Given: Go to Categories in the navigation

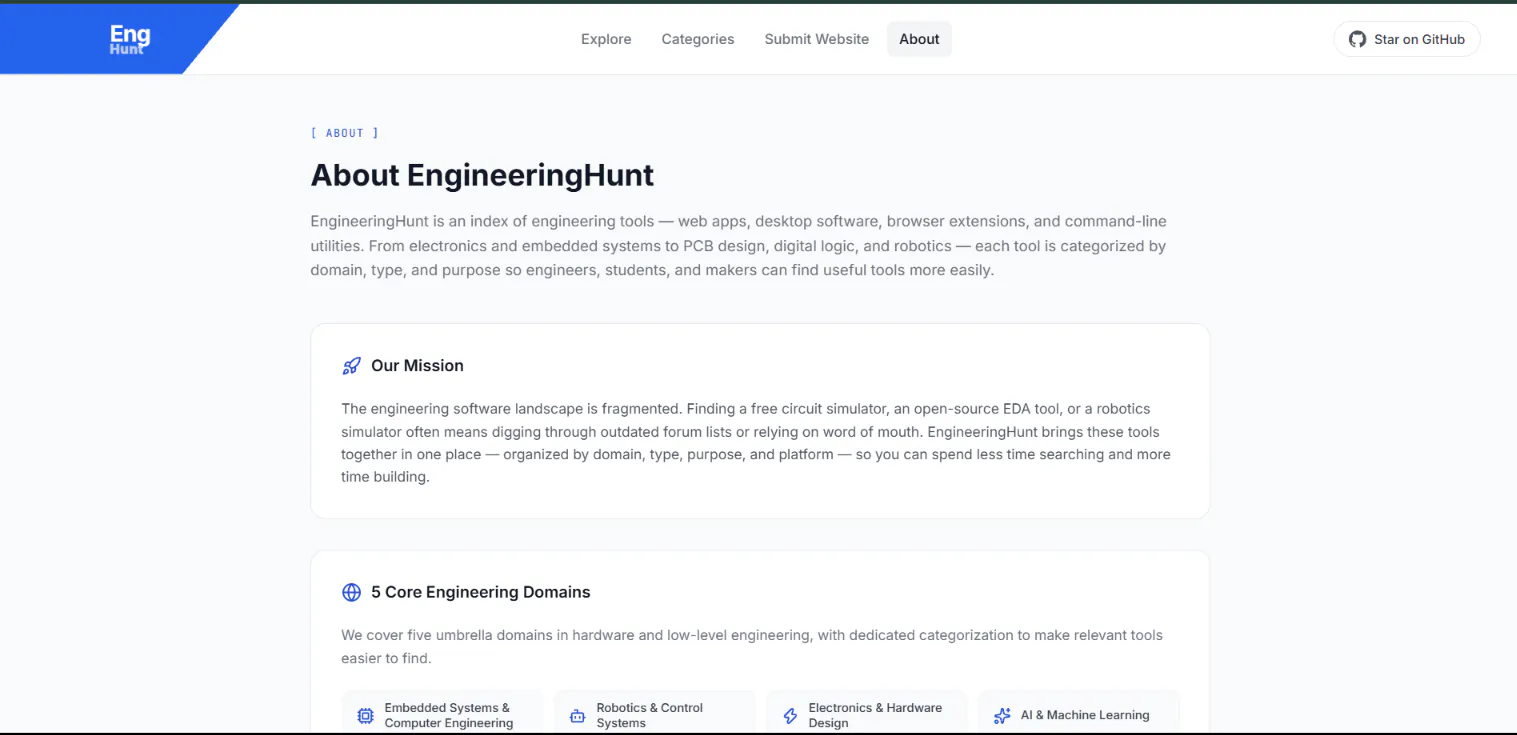Looking at the screenshot, I should 698,39.
